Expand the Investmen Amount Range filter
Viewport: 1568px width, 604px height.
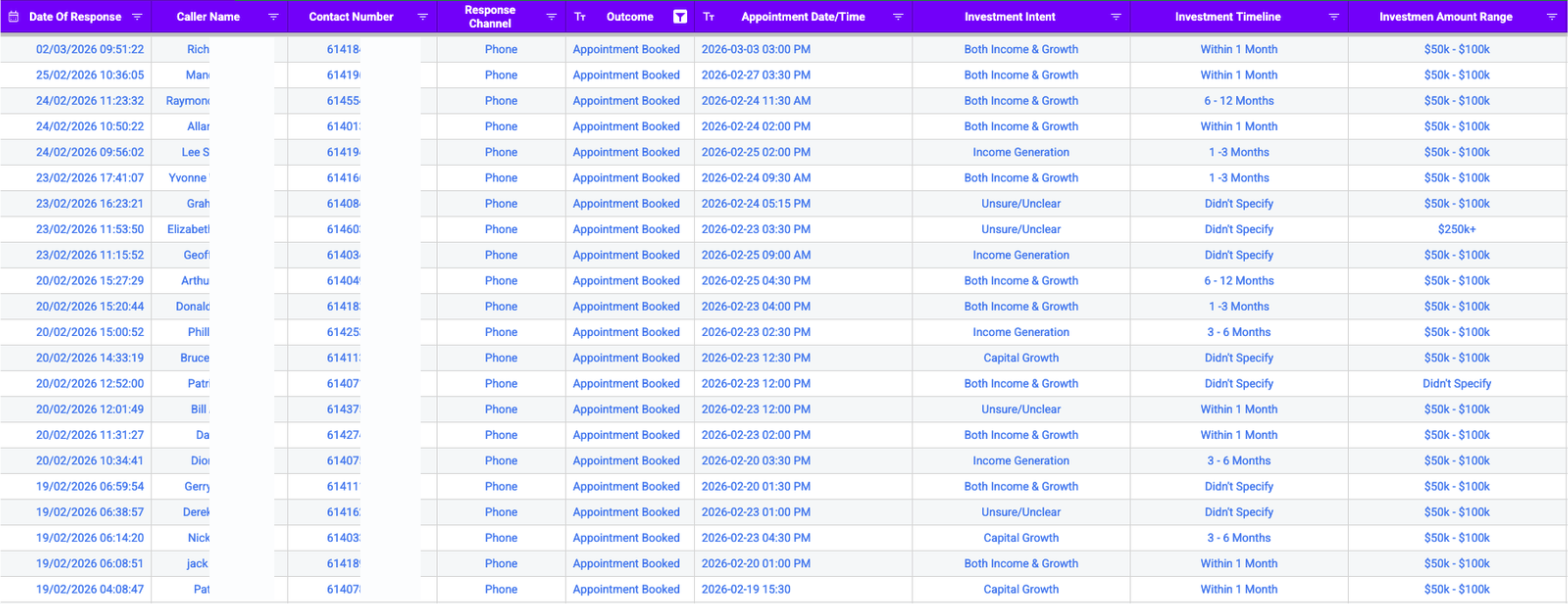1551,17
